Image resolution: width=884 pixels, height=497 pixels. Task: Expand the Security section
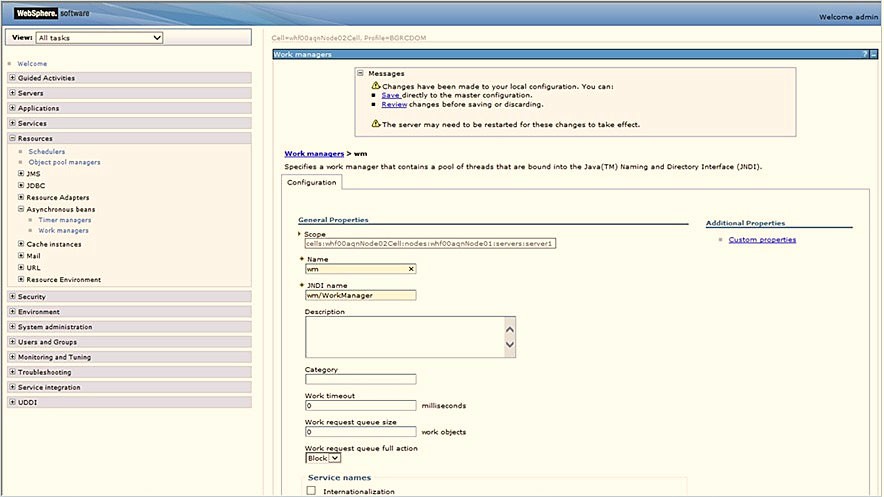coord(12,296)
